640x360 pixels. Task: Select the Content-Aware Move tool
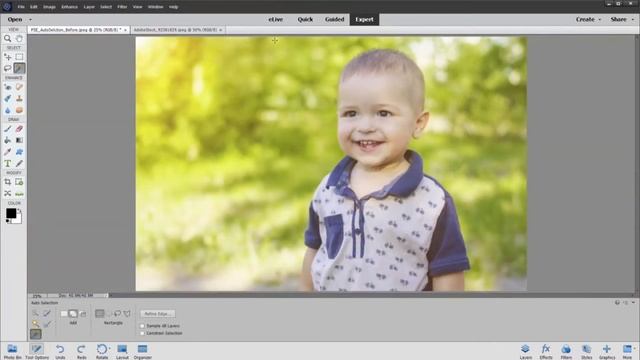click(7, 193)
